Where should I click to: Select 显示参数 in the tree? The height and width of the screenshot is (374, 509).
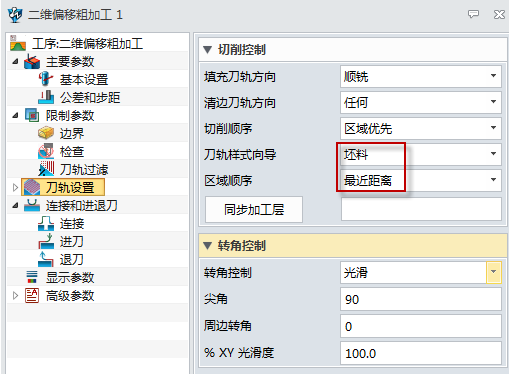click(x=70, y=278)
